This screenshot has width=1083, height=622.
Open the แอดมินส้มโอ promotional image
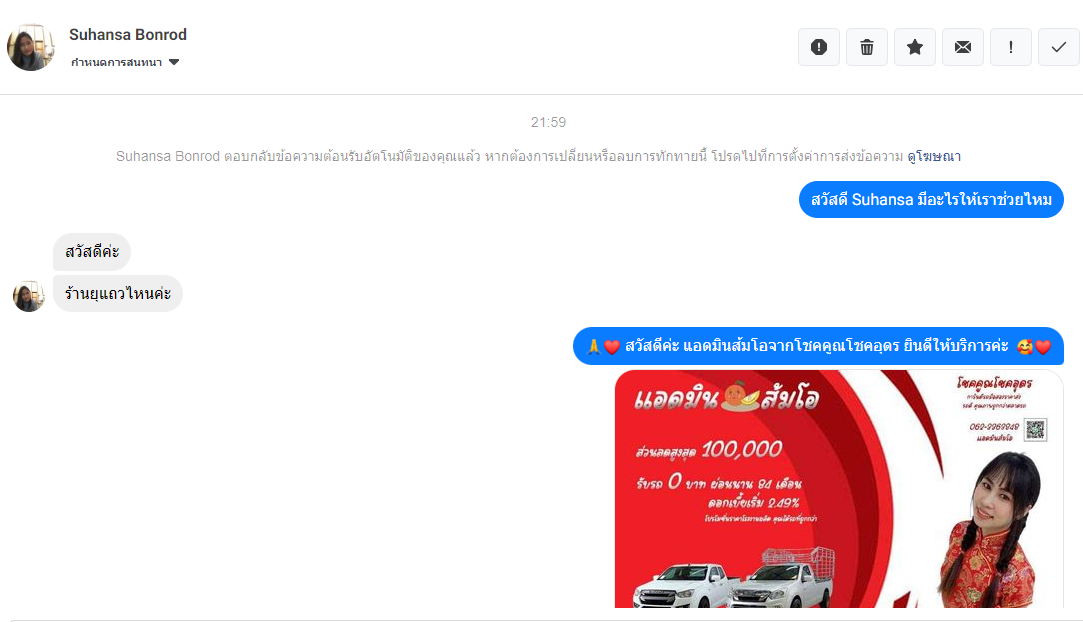point(838,489)
